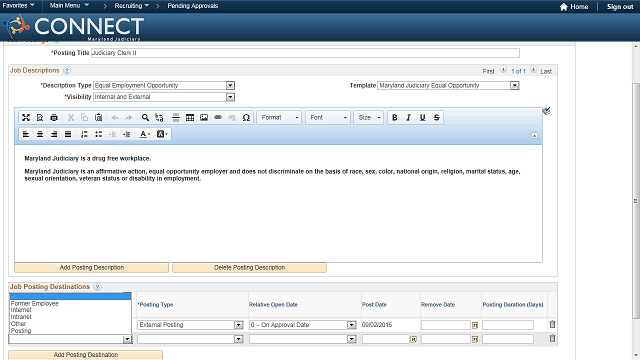Open the Visibility dropdown

[230, 97]
